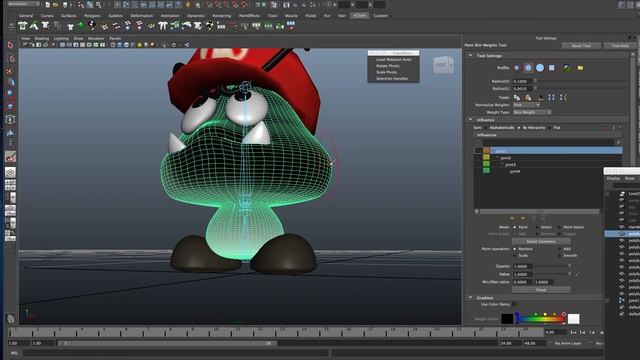Click the white color swatch beside gradient ramp
Screen dimensions: 640x360
coord(573,318)
